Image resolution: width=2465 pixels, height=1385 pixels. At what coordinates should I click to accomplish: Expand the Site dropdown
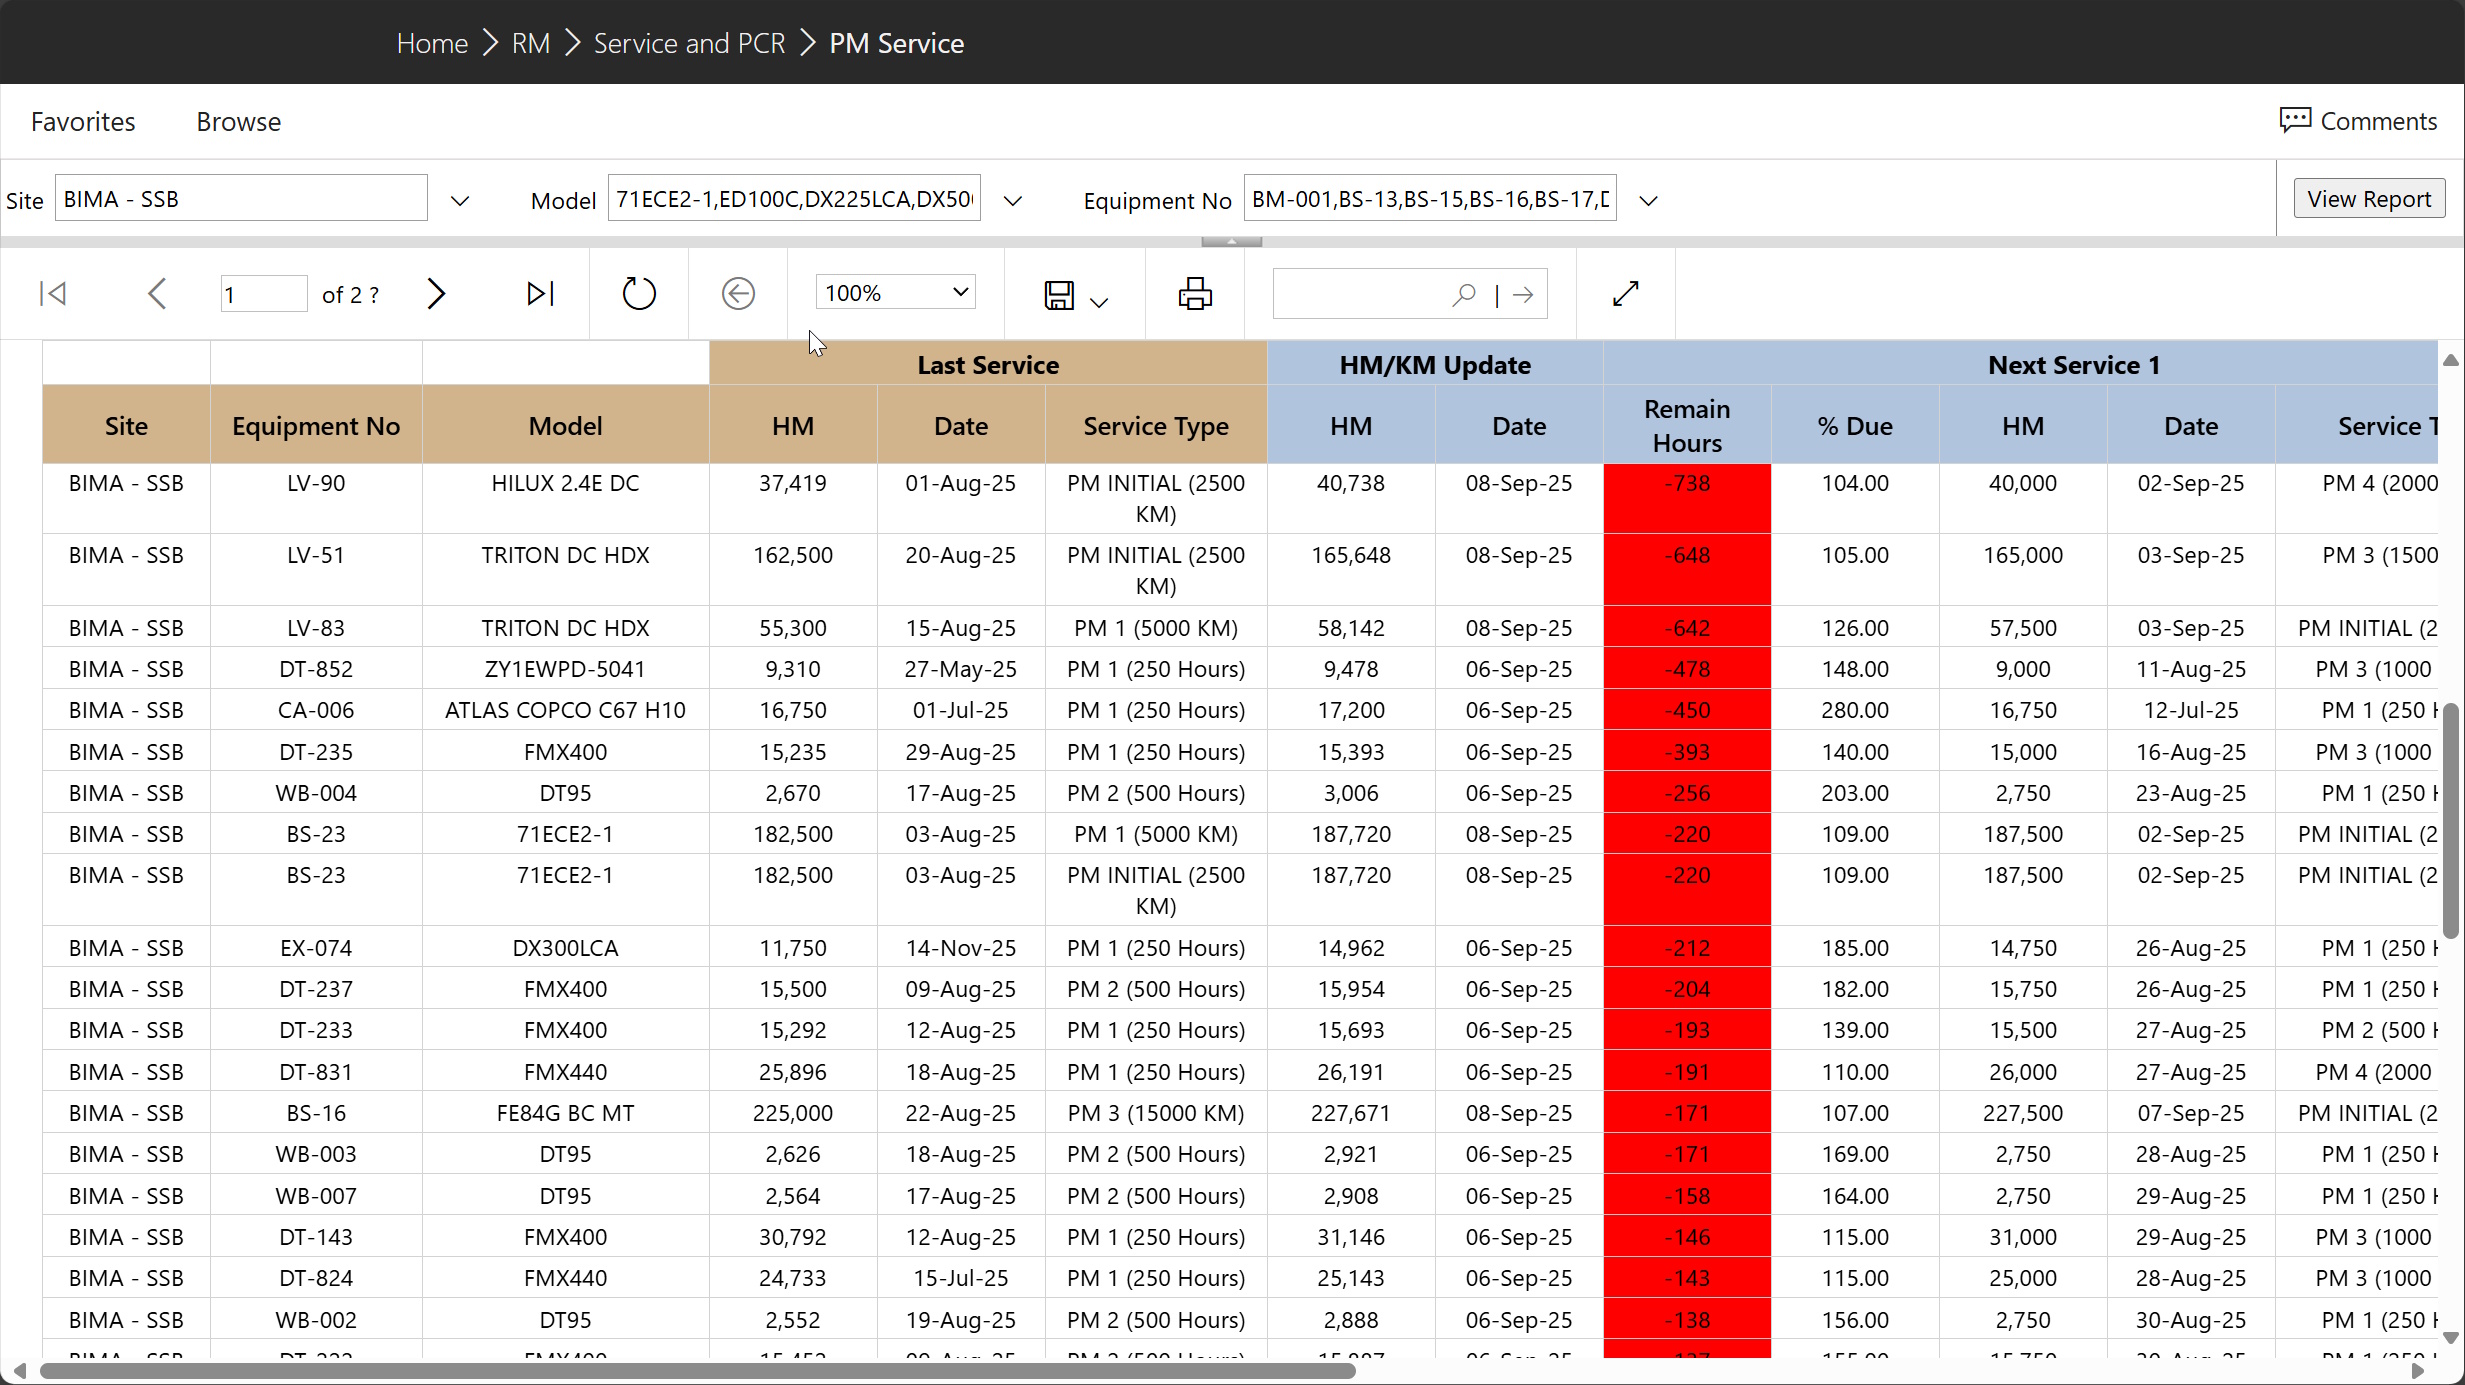click(x=460, y=200)
